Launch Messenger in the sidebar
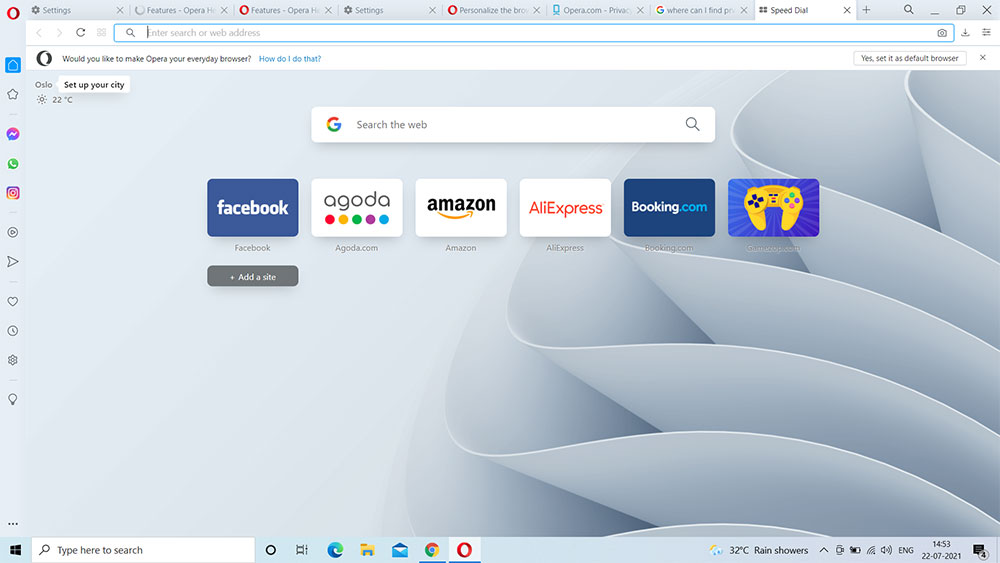The height and width of the screenshot is (563, 1000). 13,134
